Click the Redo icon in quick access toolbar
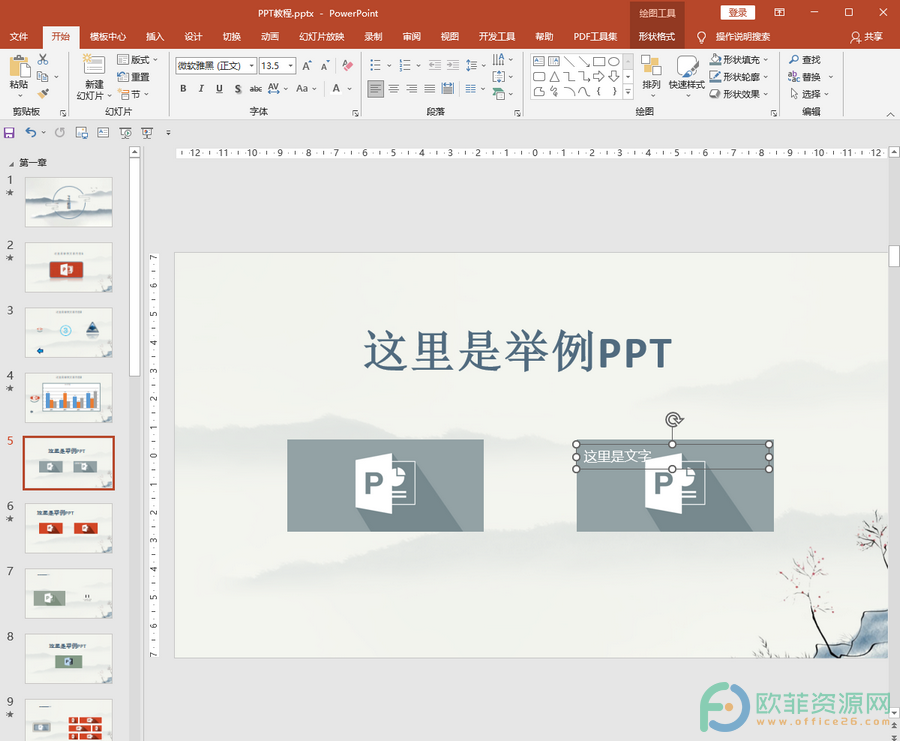 60,133
